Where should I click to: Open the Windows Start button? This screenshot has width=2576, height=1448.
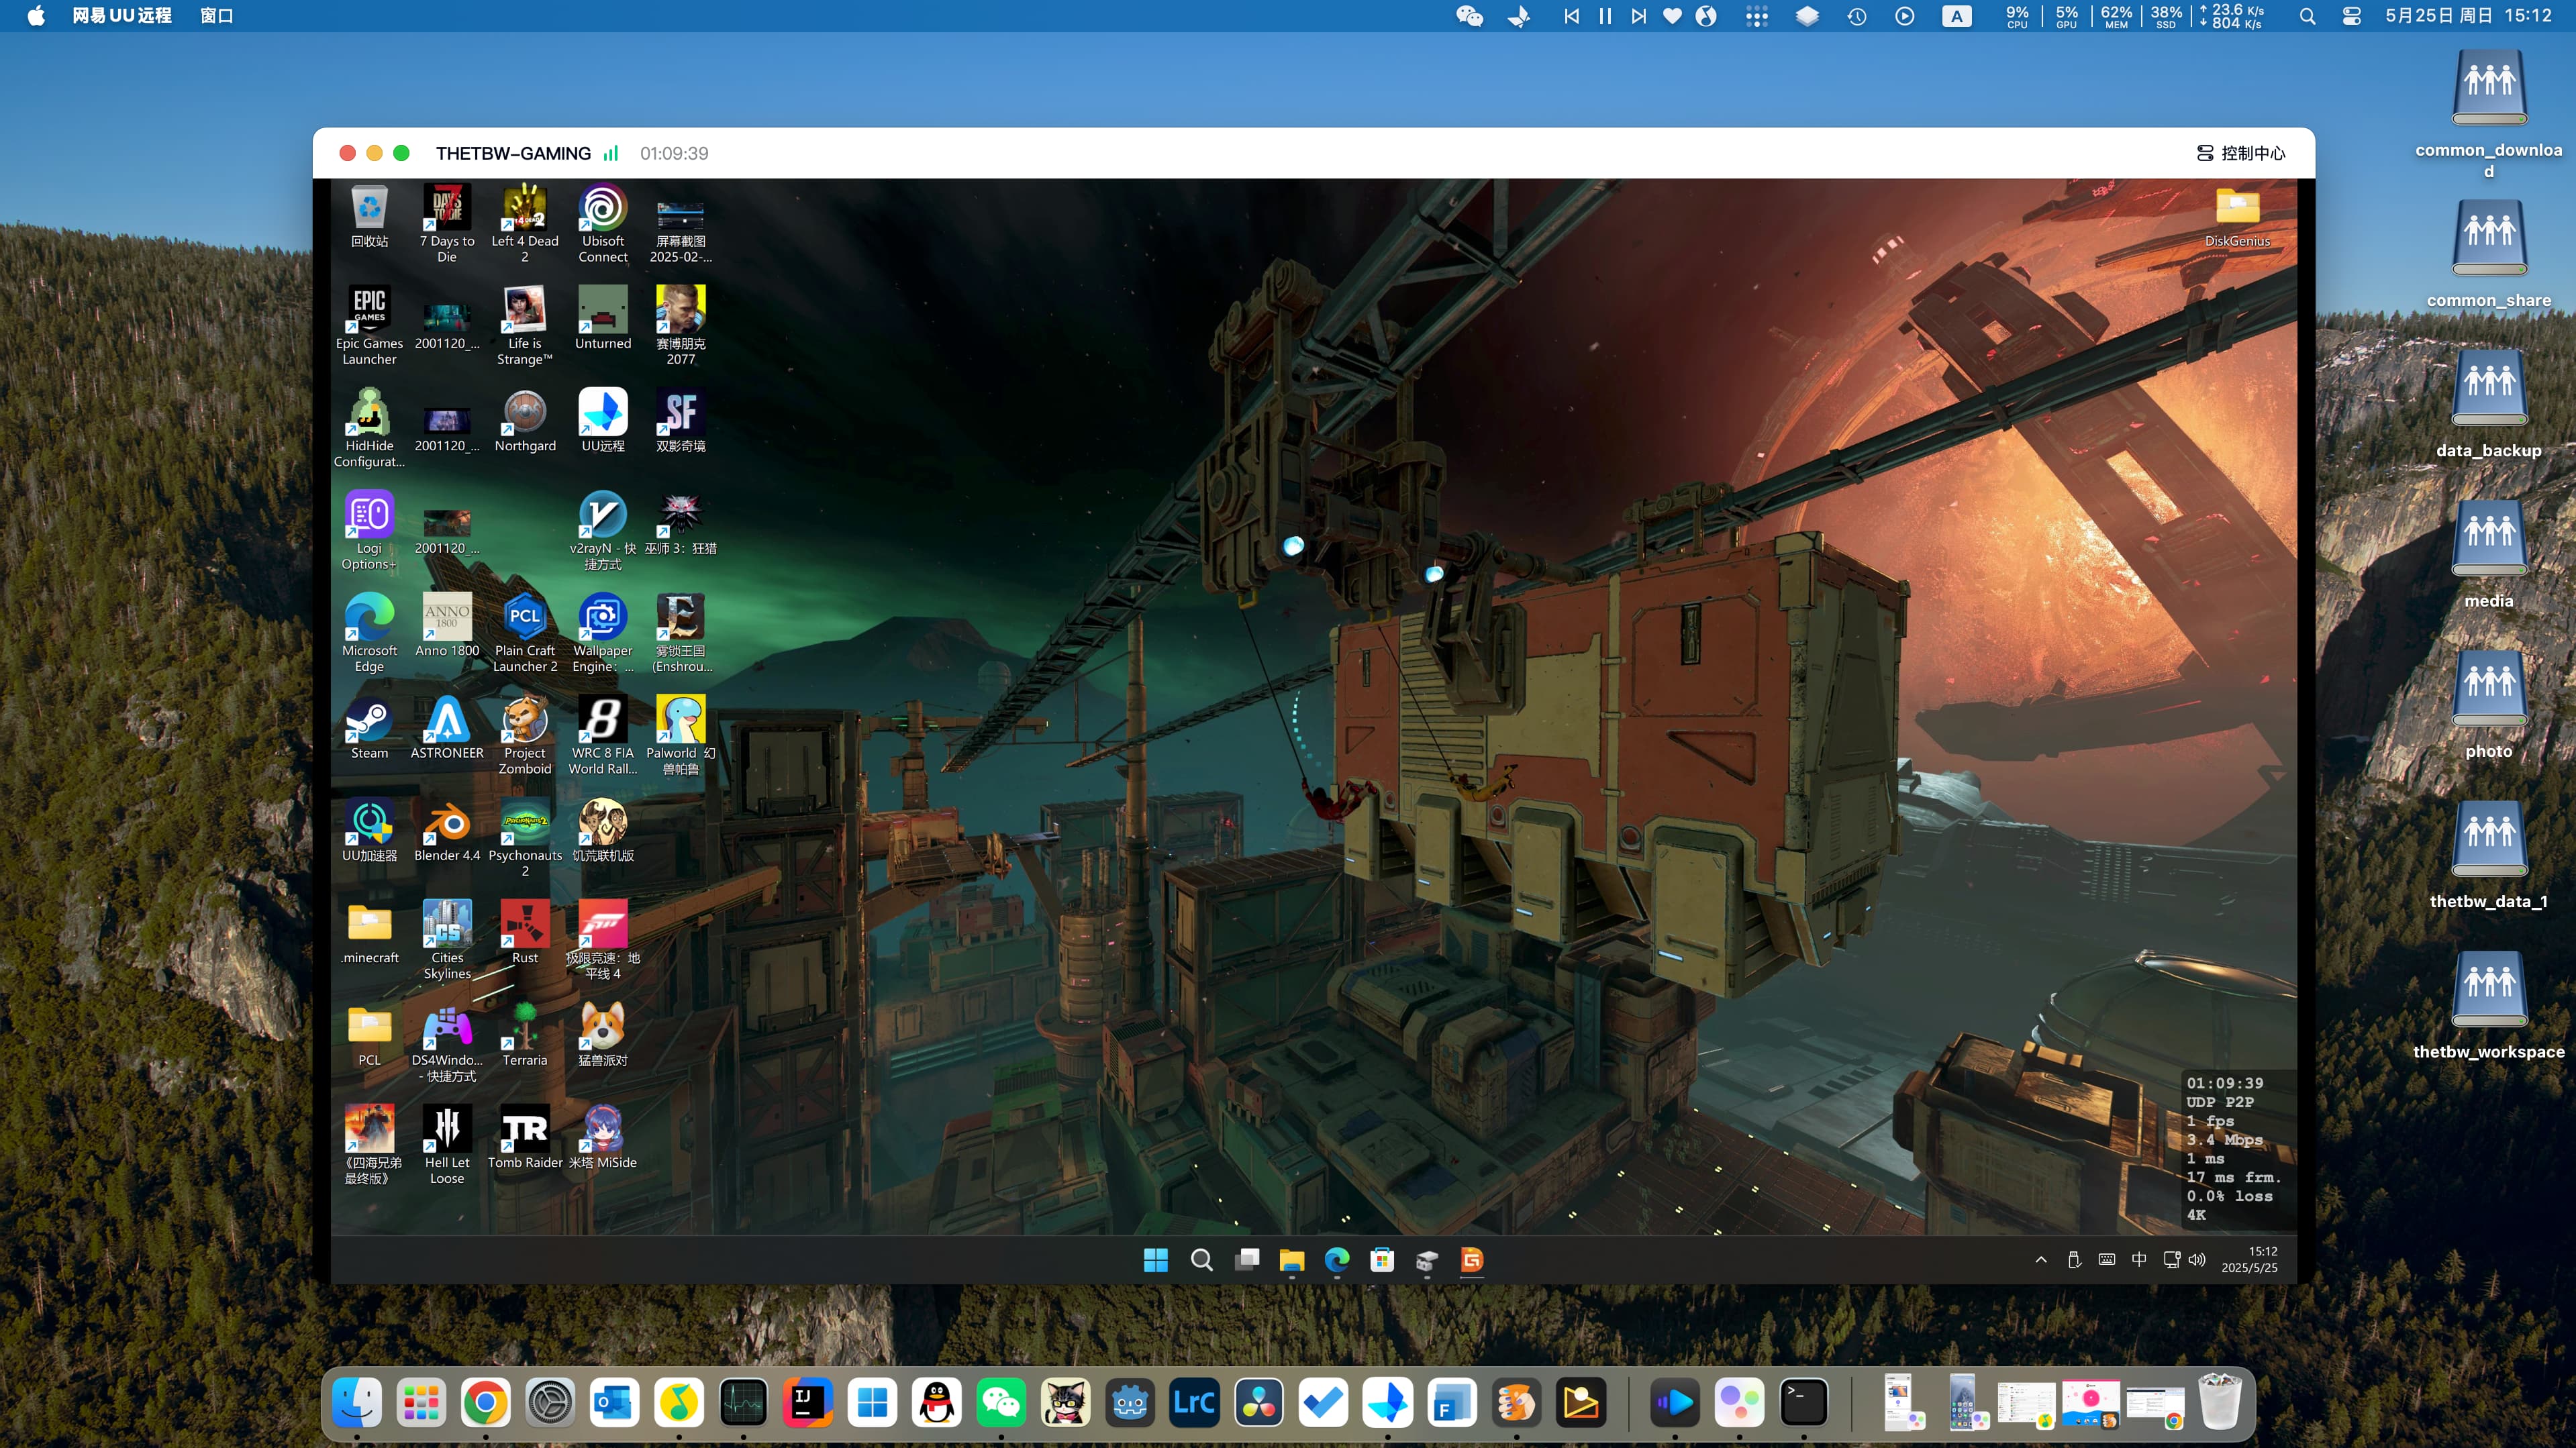[x=1155, y=1260]
